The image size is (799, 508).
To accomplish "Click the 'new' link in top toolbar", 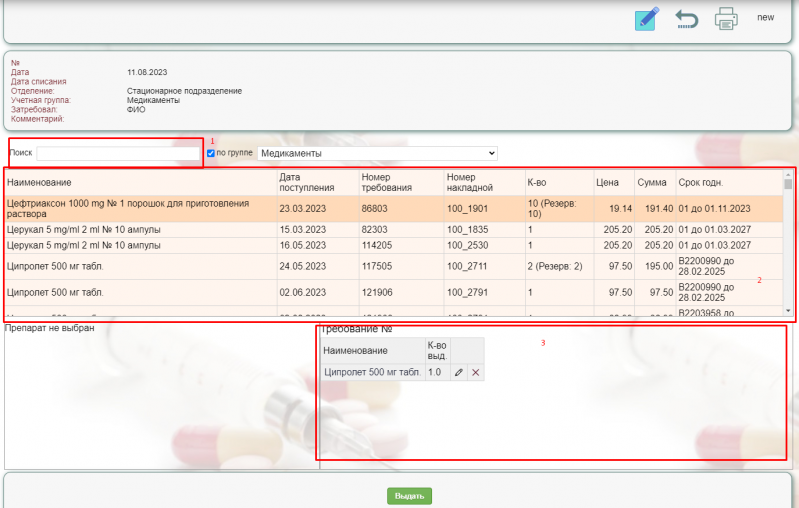I will pyautogui.click(x=765, y=18).
